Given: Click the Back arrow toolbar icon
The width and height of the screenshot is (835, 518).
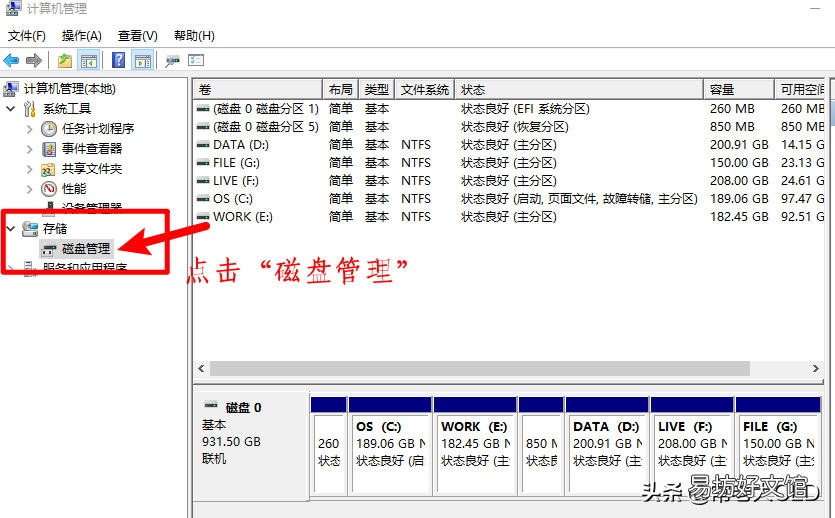Looking at the screenshot, I should (x=11, y=60).
